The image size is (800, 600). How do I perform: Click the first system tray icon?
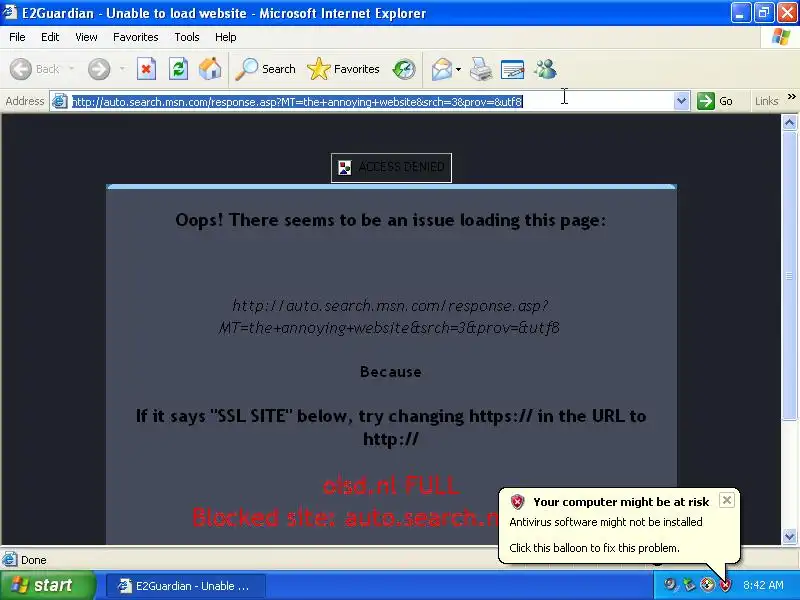click(x=670, y=585)
